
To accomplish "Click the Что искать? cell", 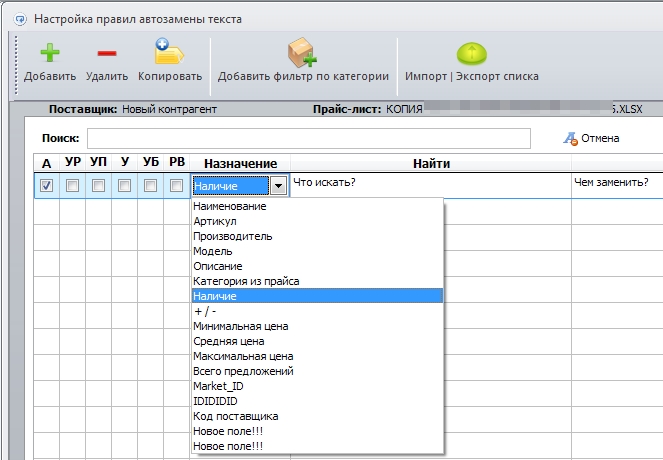I will (x=430, y=185).
